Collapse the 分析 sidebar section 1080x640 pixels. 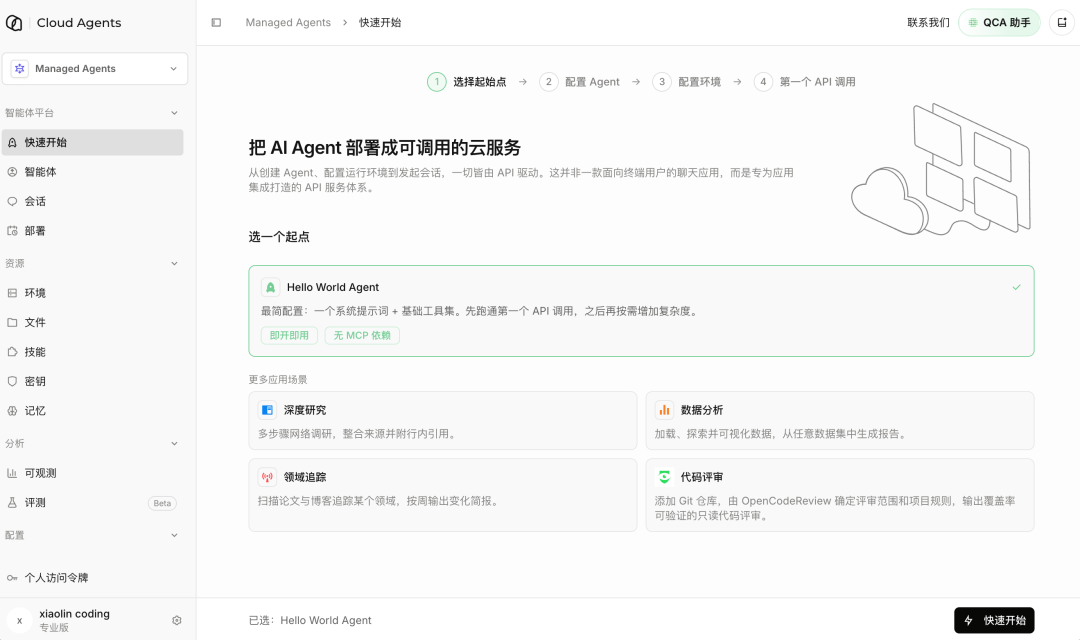coord(174,444)
